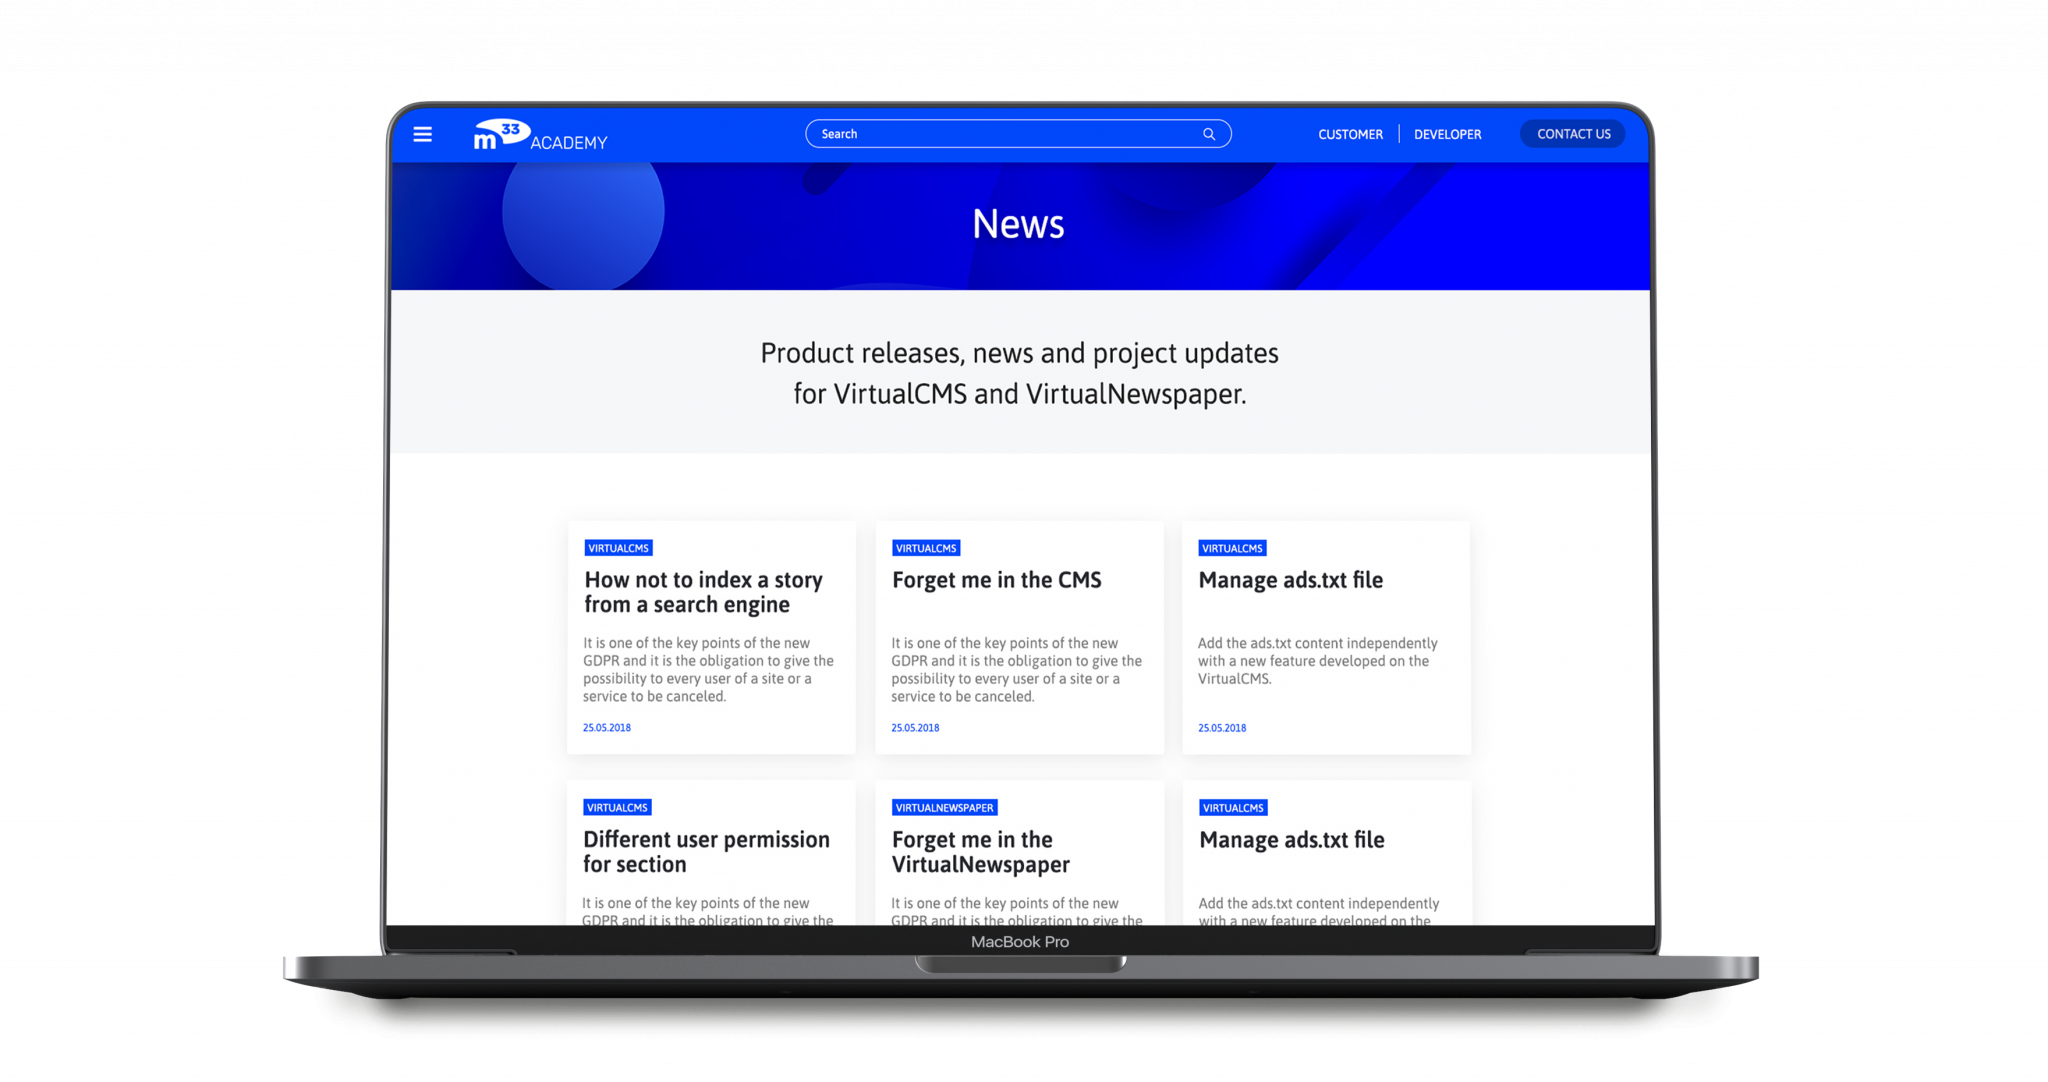The image size is (2048, 1082).
Task: Click the VirtualNewspaper category tag
Action: (x=944, y=808)
